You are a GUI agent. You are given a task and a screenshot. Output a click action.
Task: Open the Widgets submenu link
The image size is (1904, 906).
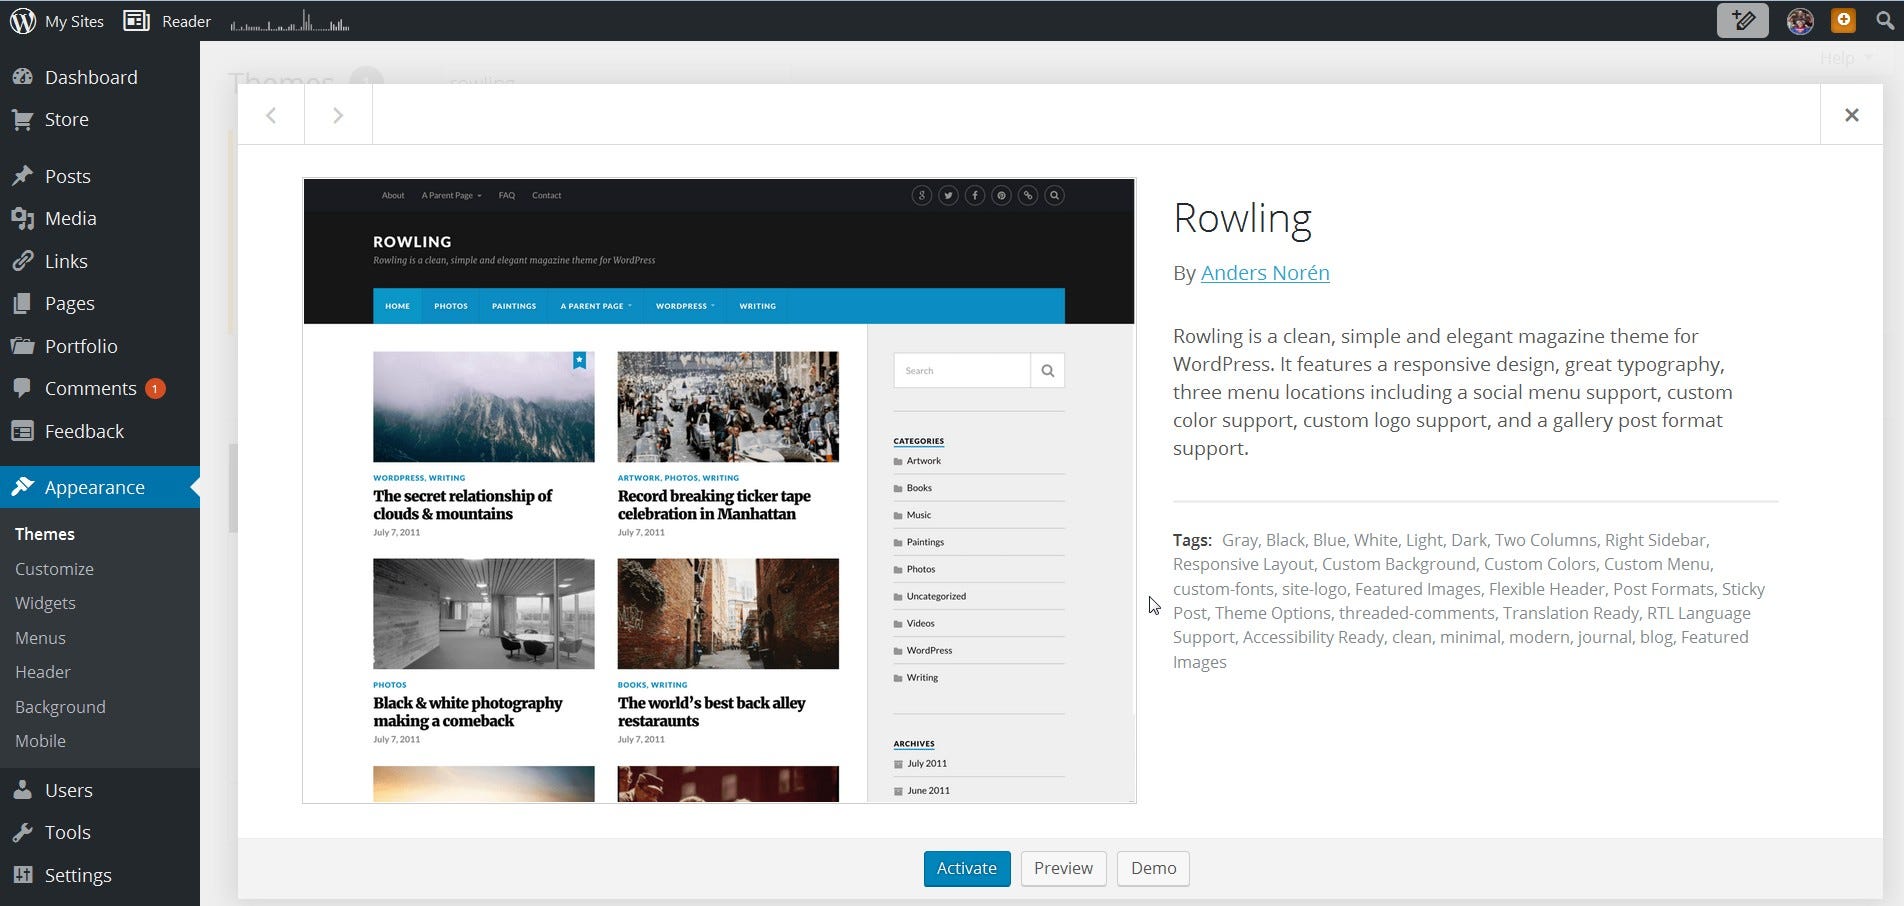point(45,603)
